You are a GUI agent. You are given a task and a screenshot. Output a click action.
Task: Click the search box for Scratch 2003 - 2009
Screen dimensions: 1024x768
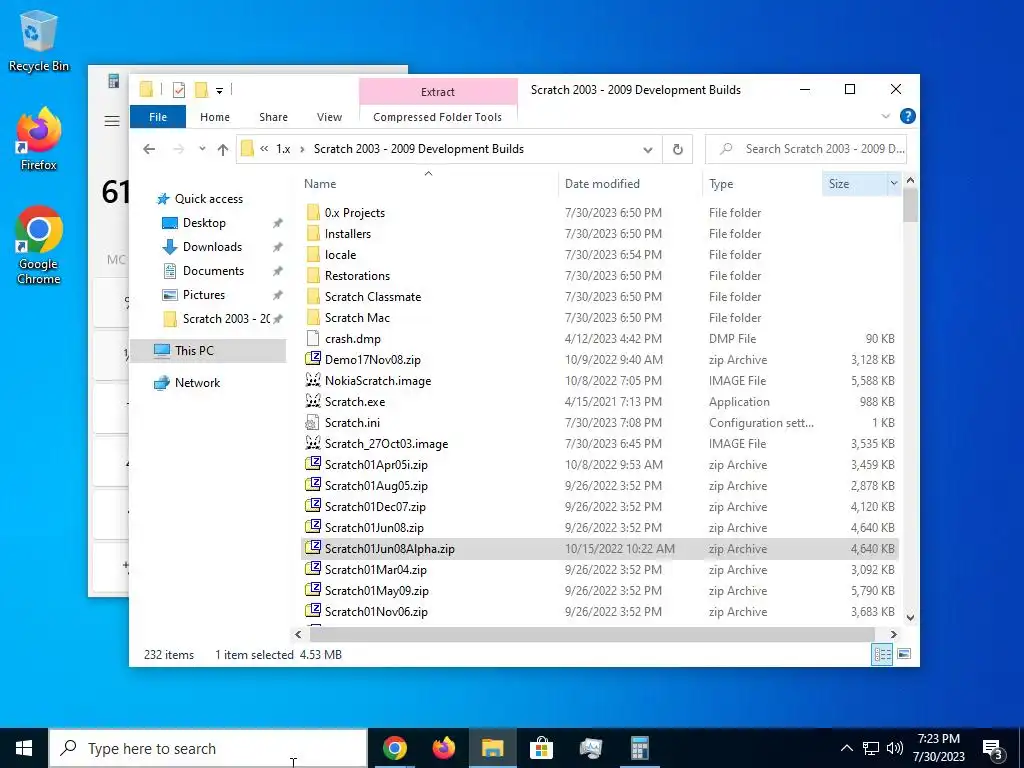click(x=807, y=149)
